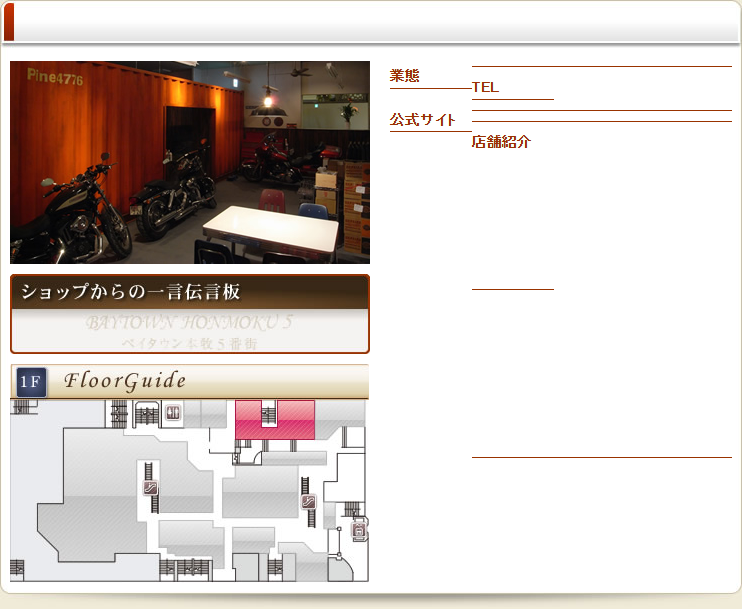Click the 公式サイト label
The image size is (742, 609).
(x=422, y=120)
